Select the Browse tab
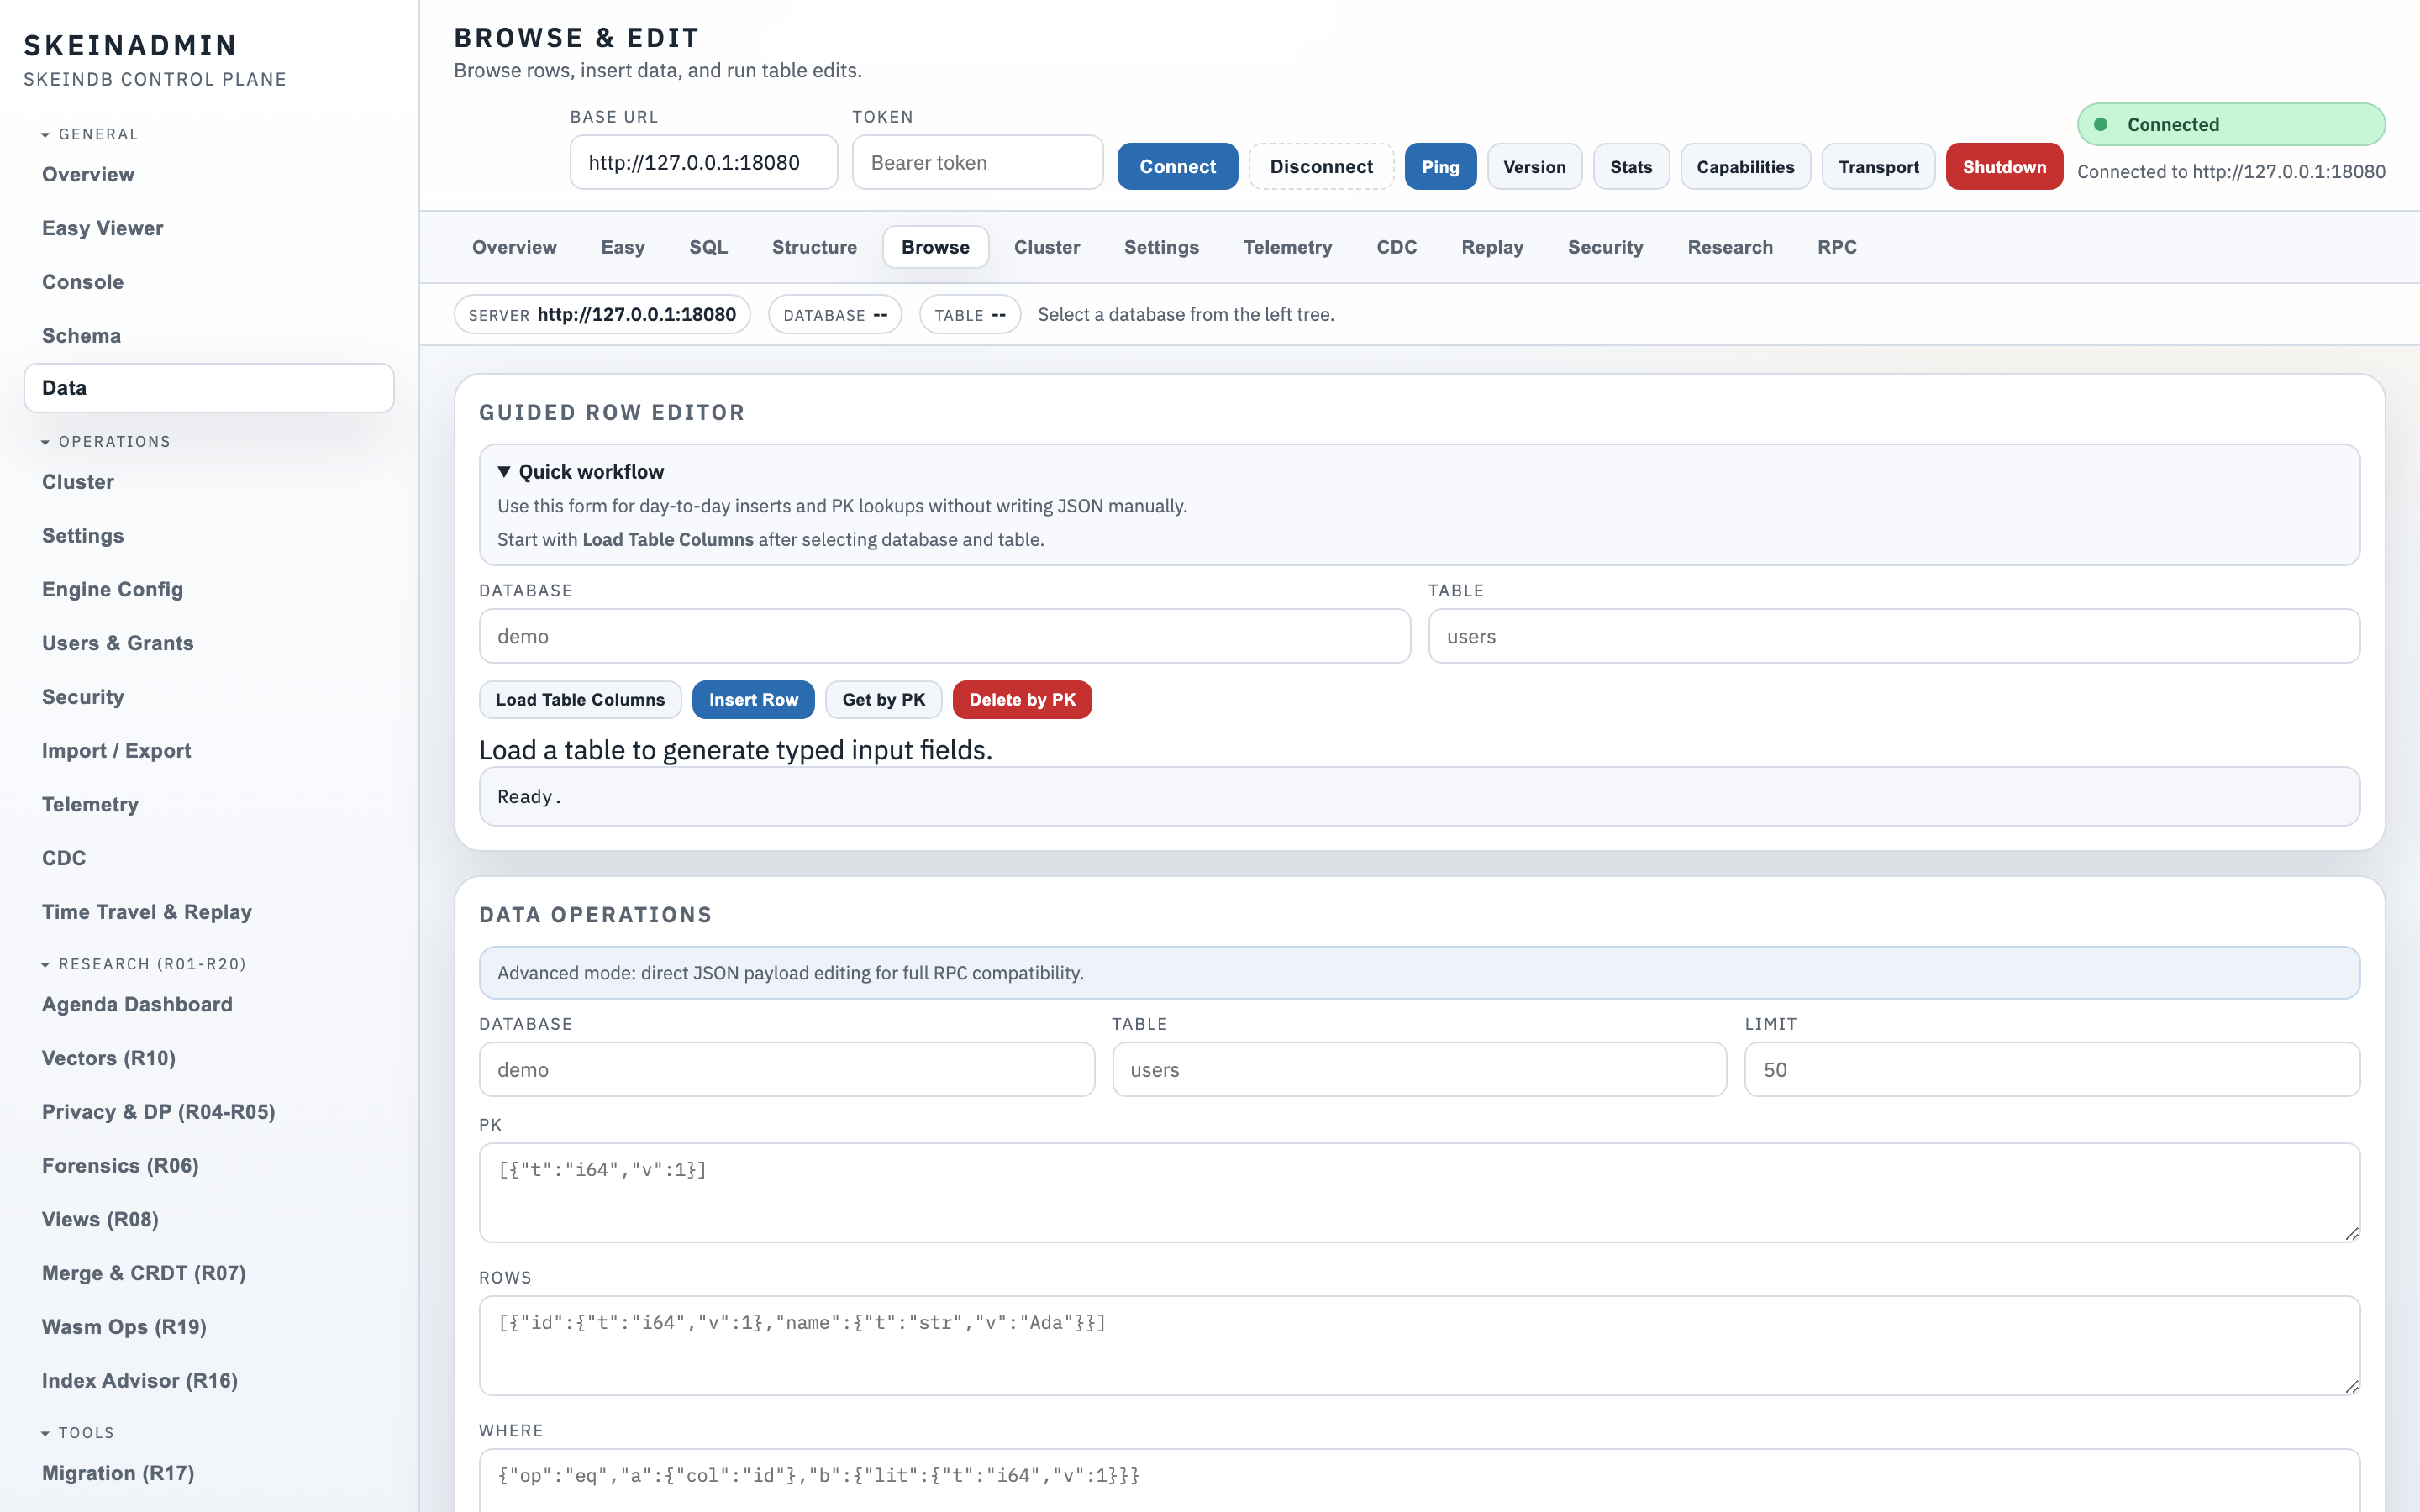The width and height of the screenshot is (2420, 1512). [935, 247]
